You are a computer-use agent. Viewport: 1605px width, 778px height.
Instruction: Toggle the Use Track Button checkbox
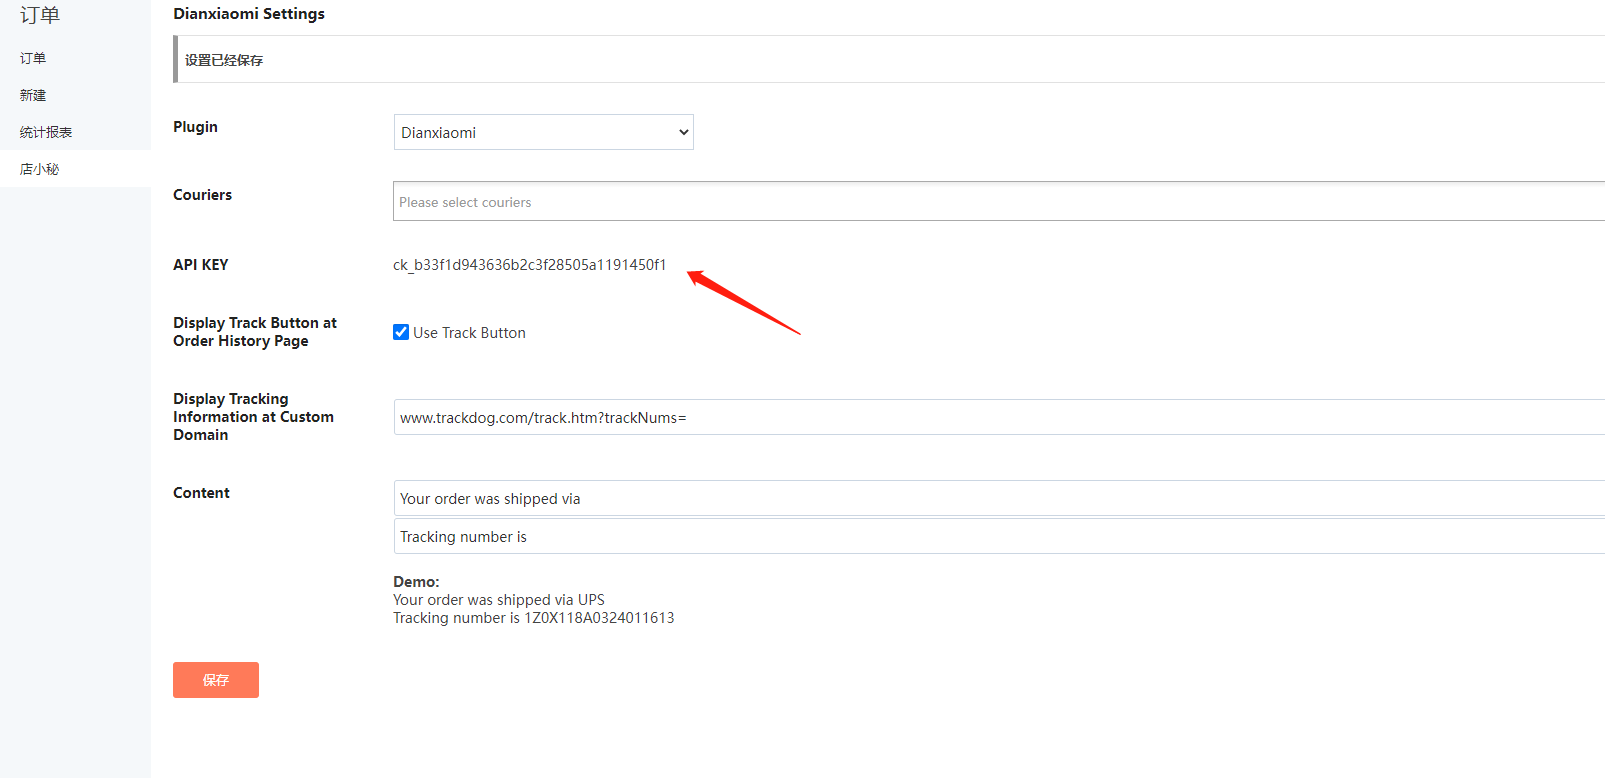pyautogui.click(x=401, y=332)
